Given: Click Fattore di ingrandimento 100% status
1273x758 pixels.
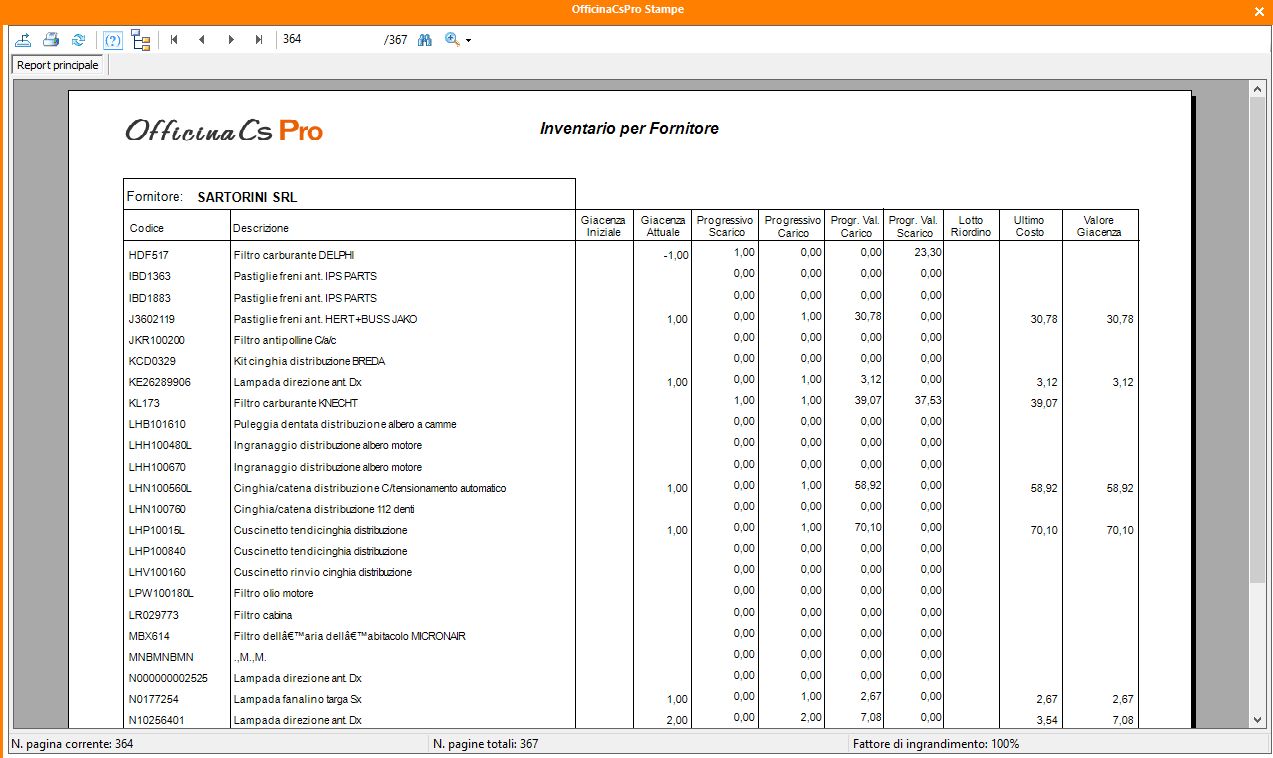Looking at the screenshot, I should [x=936, y=744].
